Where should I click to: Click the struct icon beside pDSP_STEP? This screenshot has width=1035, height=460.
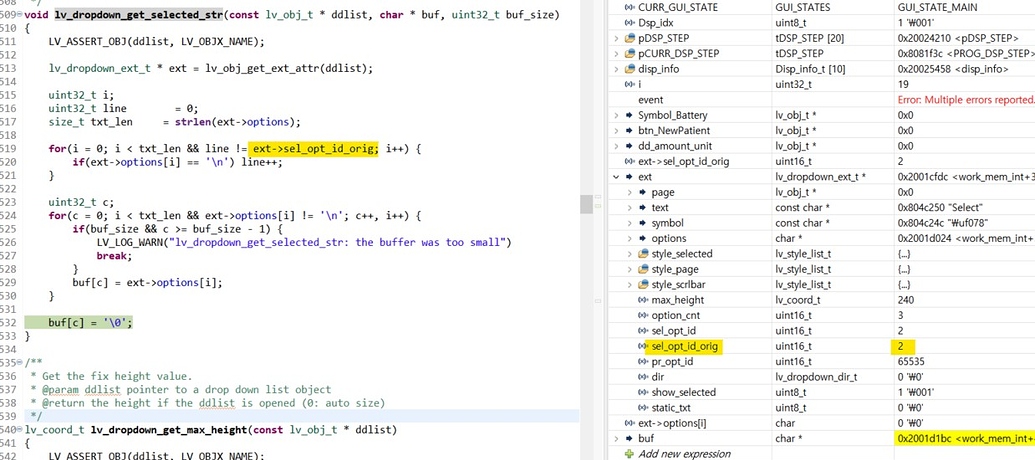pyautogui.click(x=629, y=38)
